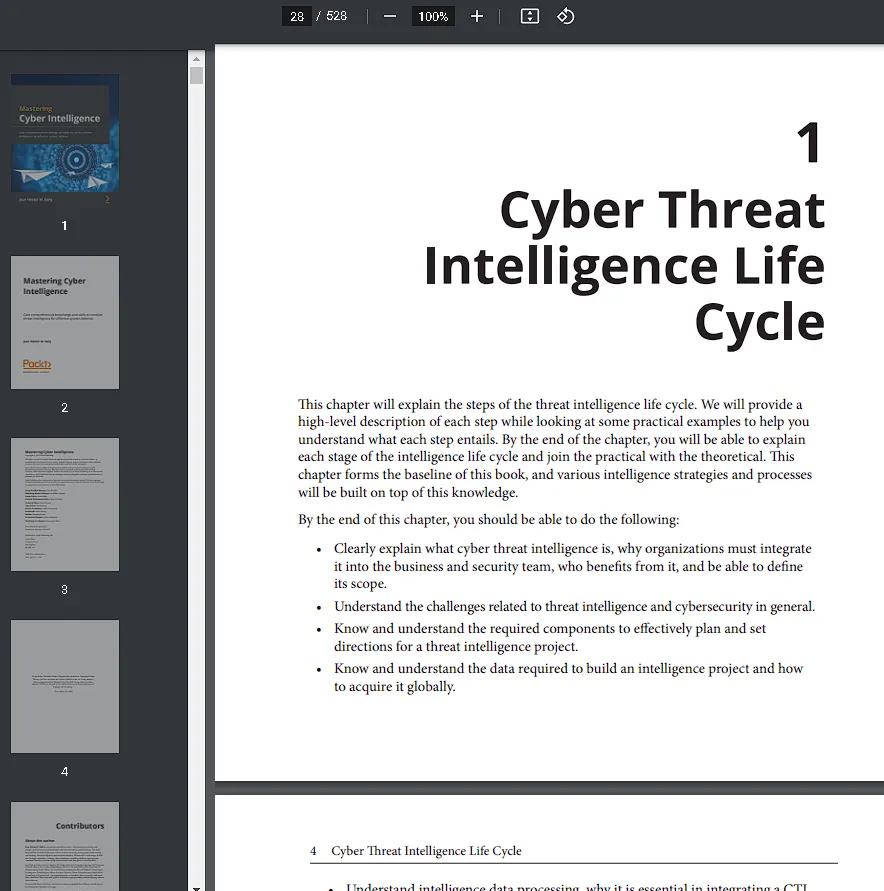Toggle the fit to page icon

point(530,16)
